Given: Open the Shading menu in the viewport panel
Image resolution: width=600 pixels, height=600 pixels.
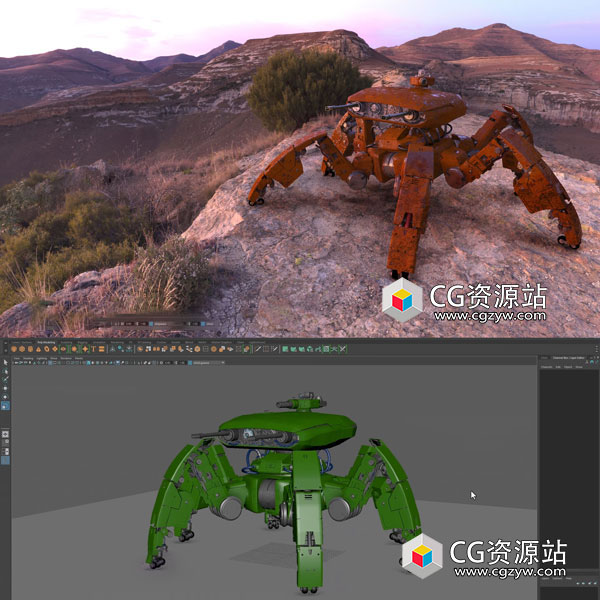Looking at the screenshot, I should 28,358.
